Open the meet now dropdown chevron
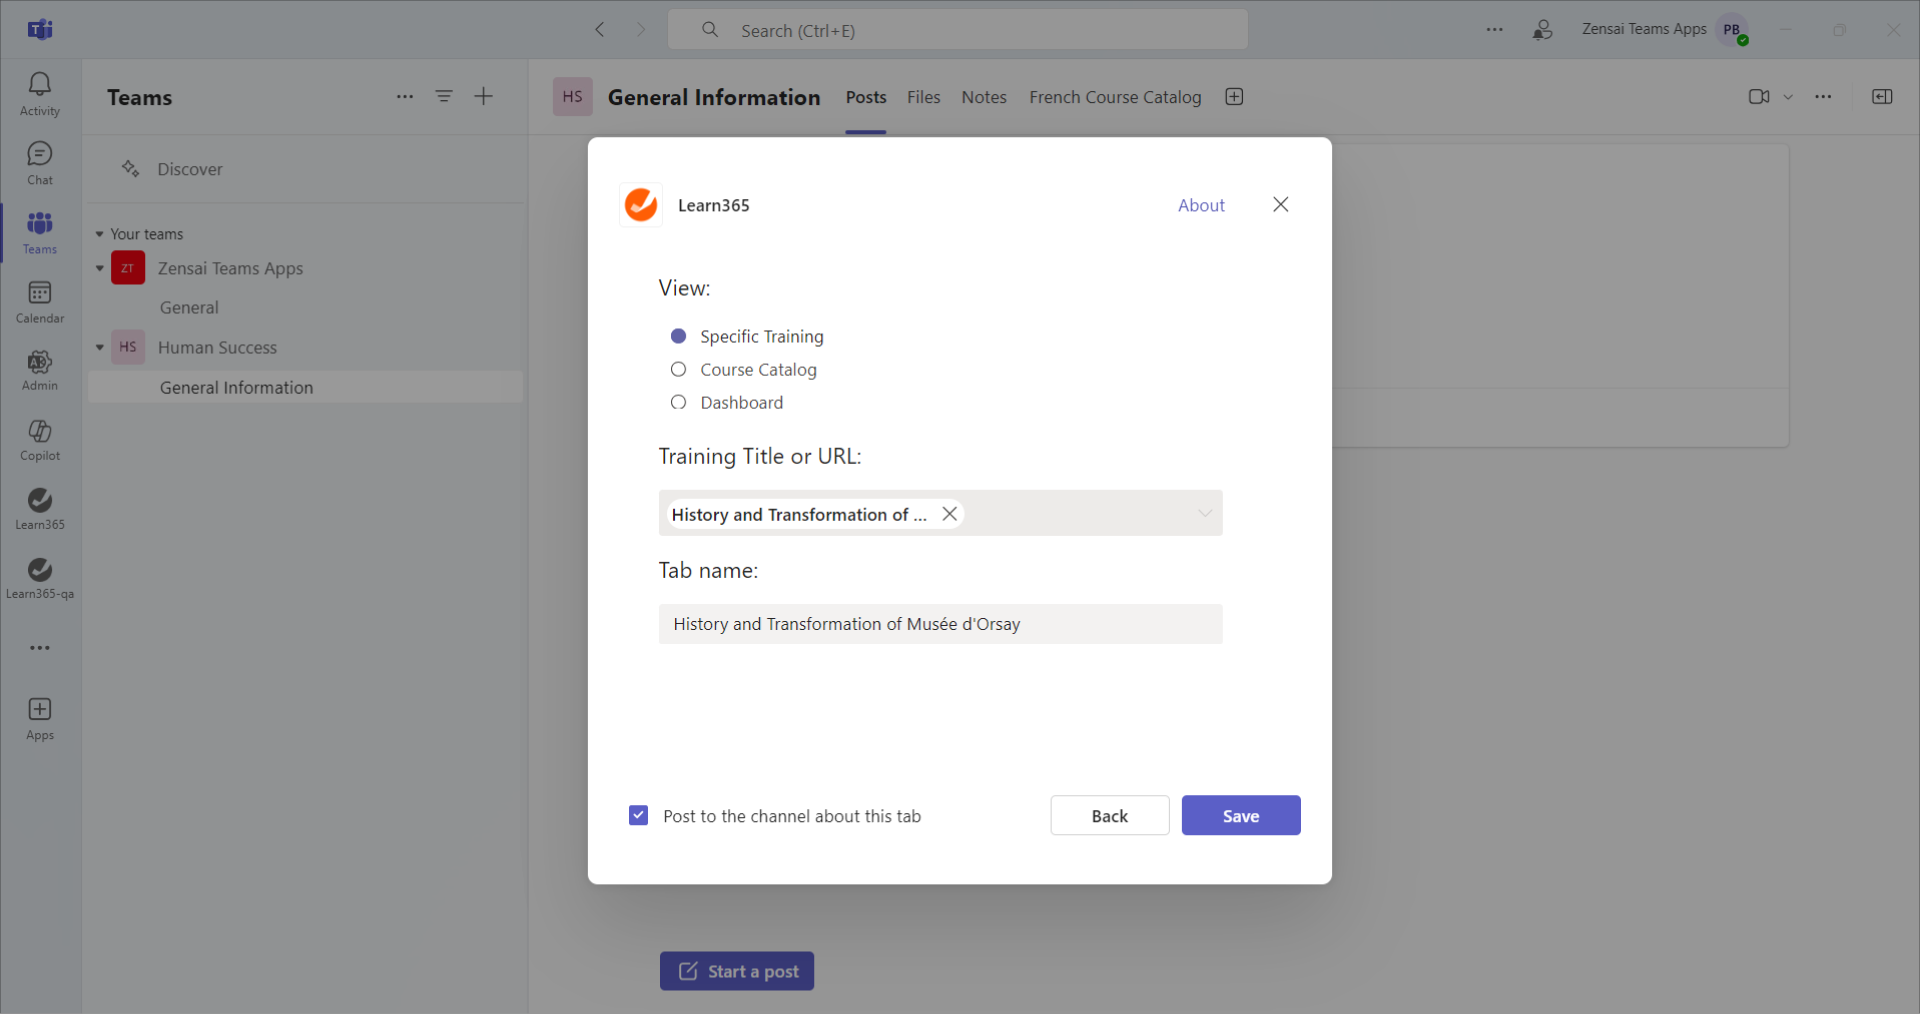Viewport: 1920px width, 1014px height. tap(1788, 97)
